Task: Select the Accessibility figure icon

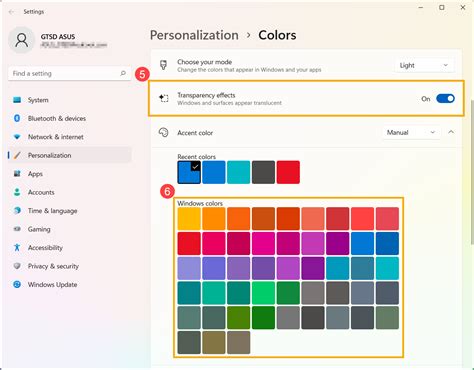Action: click(17, 247)
